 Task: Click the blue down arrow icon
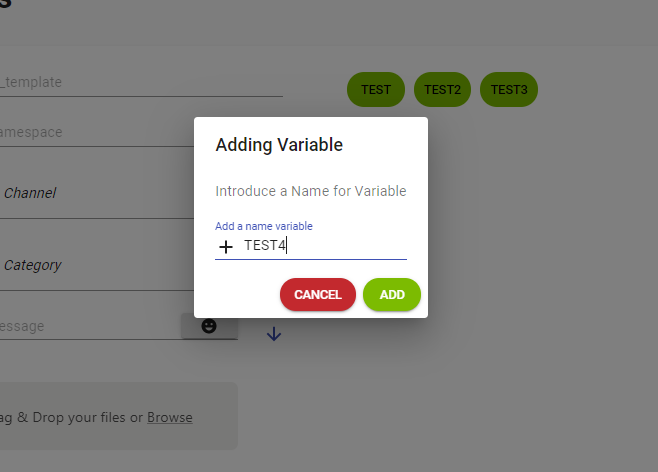[274, 334]
